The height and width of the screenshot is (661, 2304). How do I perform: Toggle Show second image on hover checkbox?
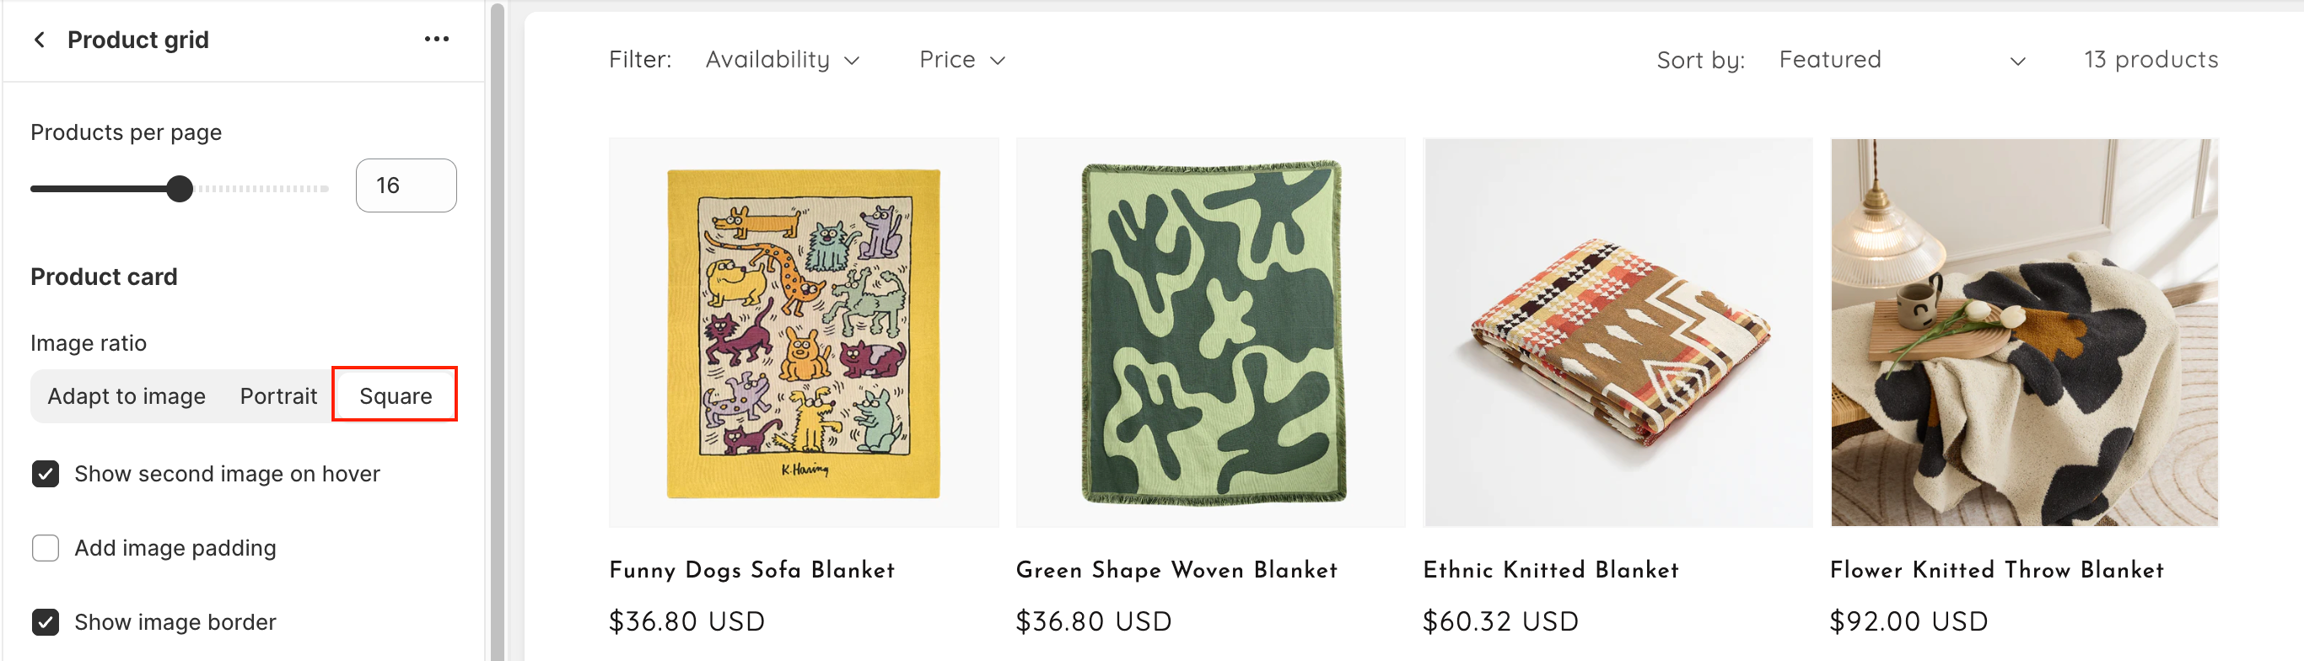[x=46, y=474]
